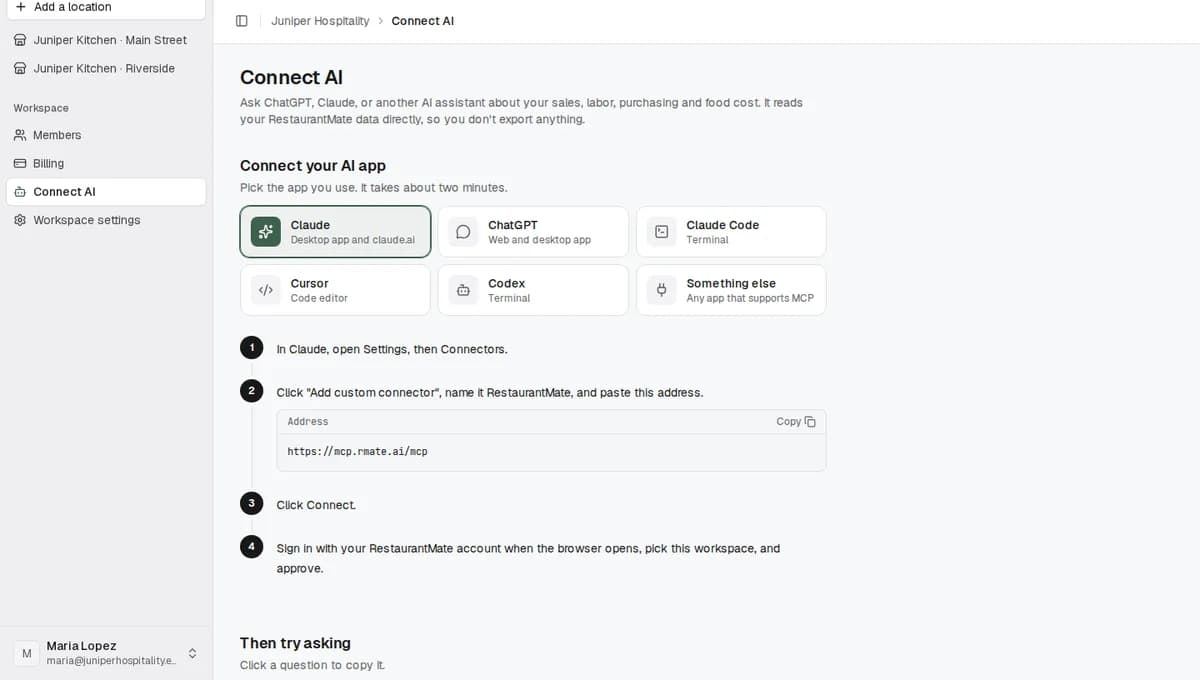This screenshot has height=680, width=1200.
Task: Click the 'Sign in with your RestaurantMate account' step
Action: click(x=528, y=558)
